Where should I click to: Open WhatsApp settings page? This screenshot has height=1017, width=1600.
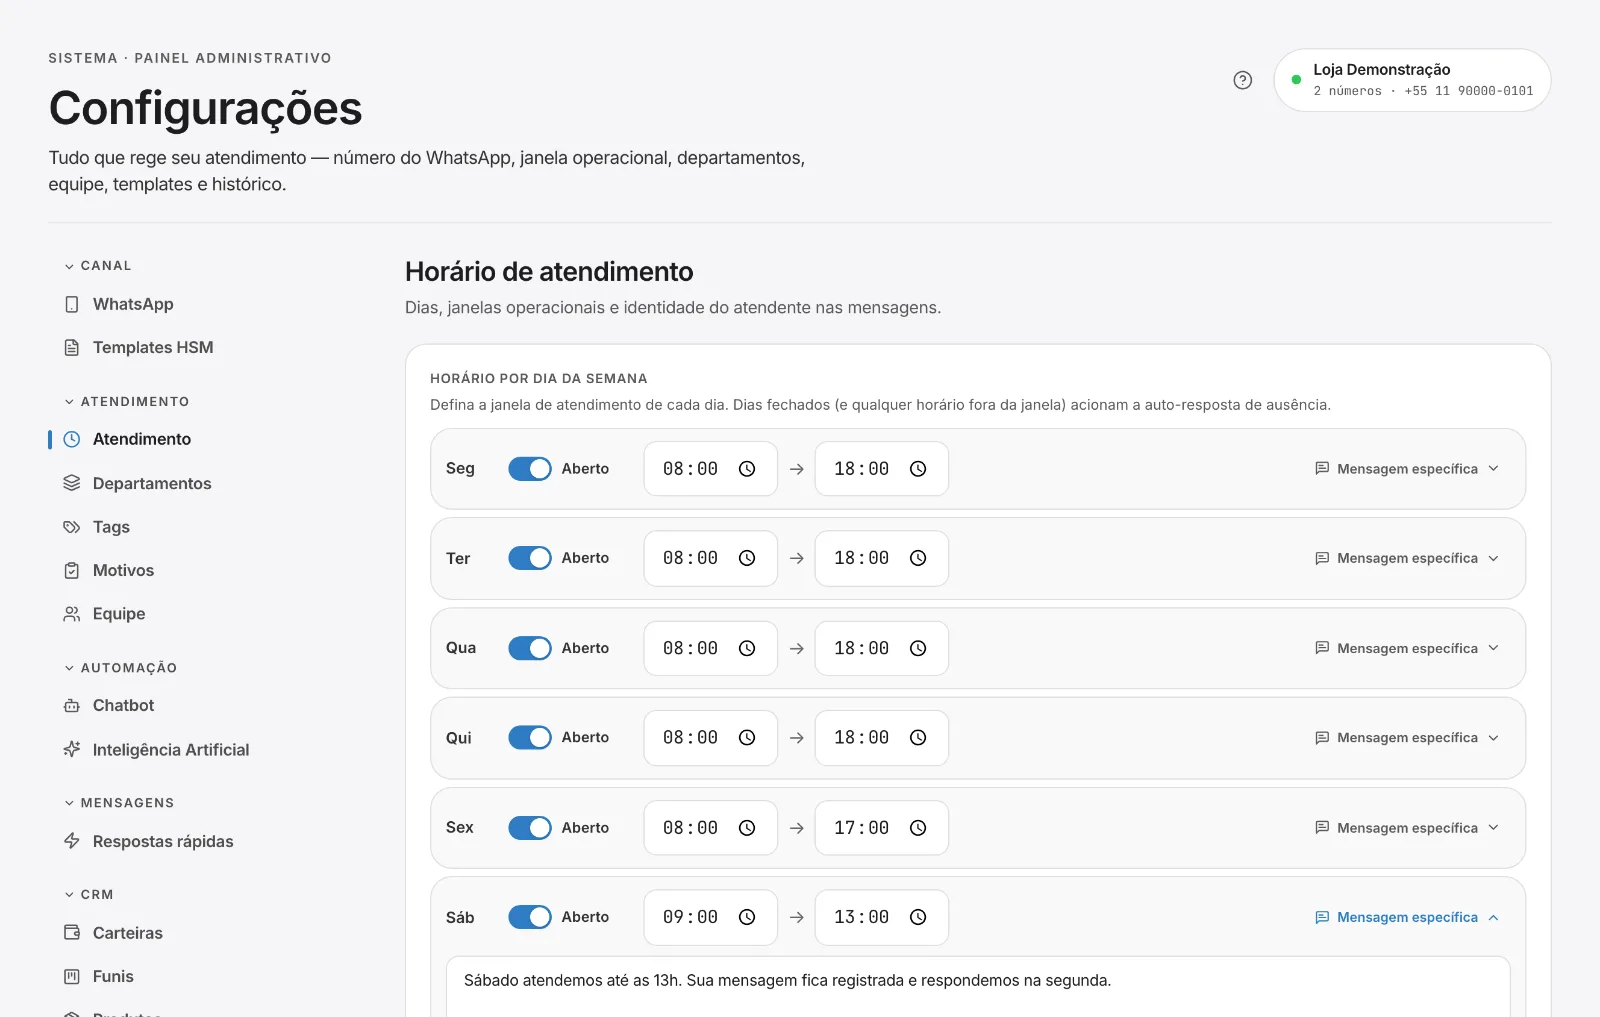(133, 304)
